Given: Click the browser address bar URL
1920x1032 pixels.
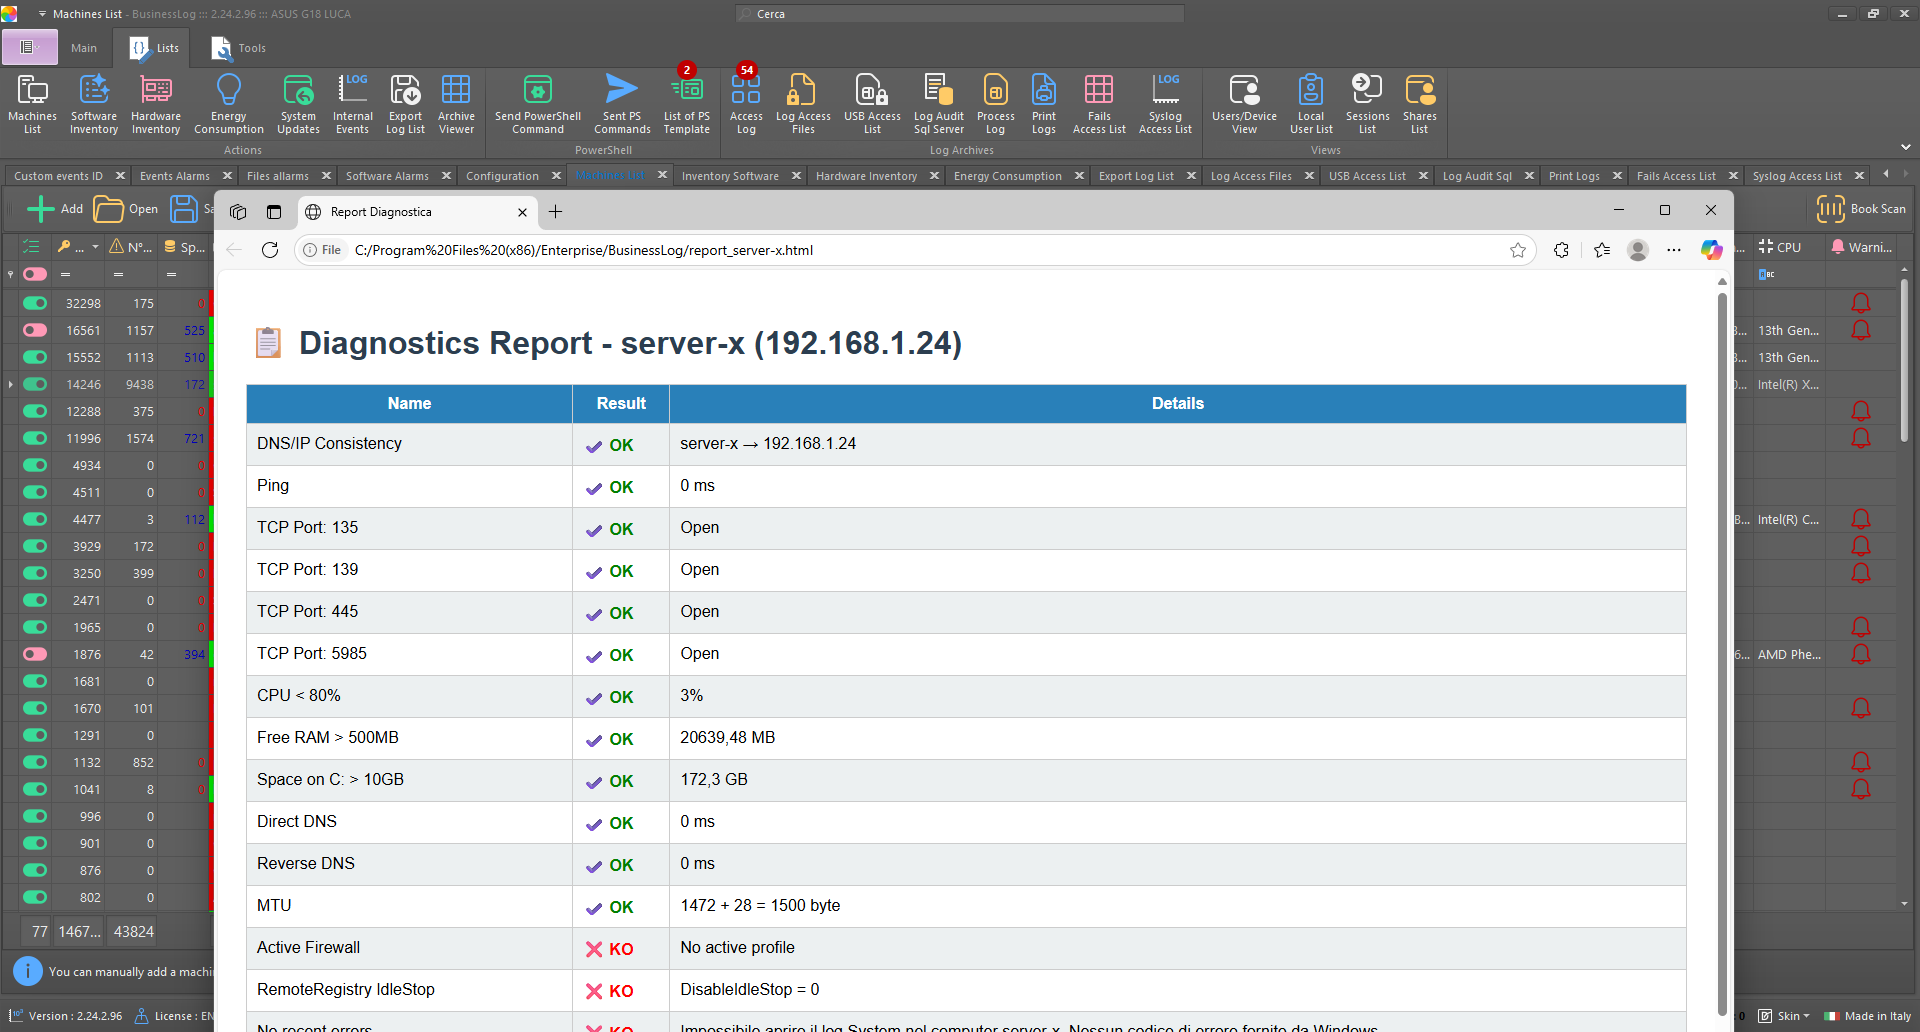Looking at the screenshot, I should 583,250.
